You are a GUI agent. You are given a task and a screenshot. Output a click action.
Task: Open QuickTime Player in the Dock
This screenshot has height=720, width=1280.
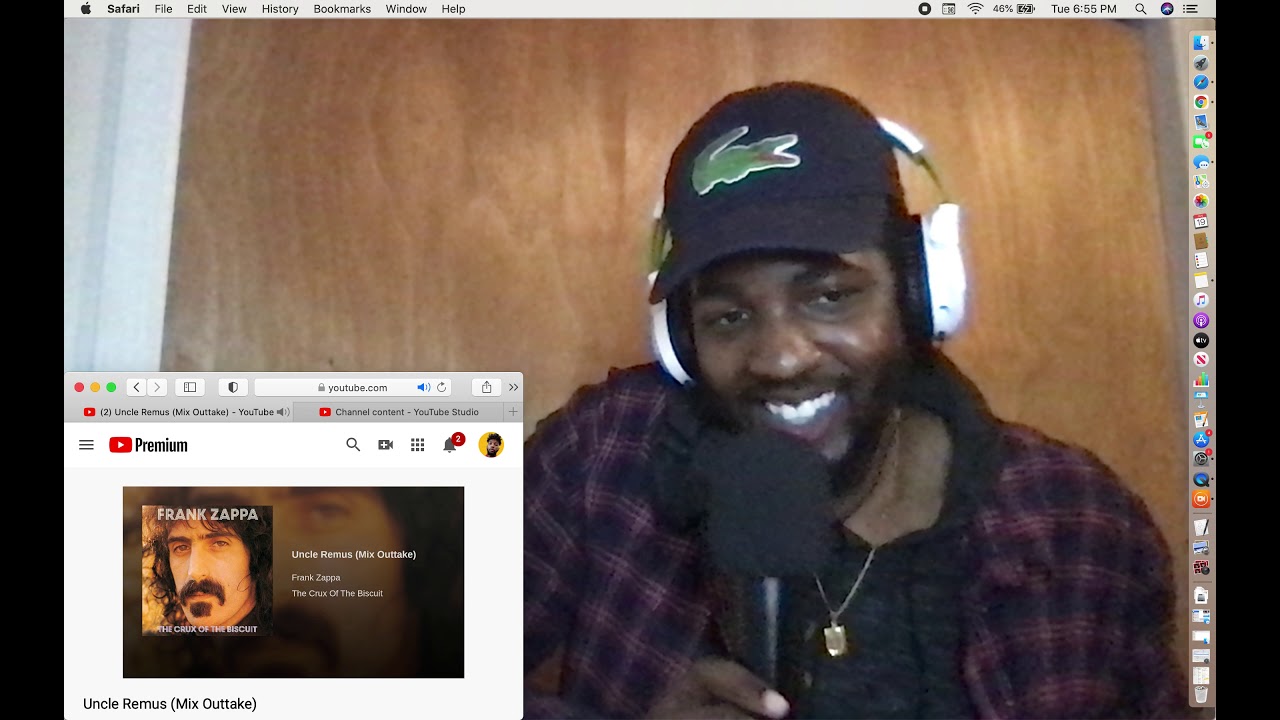pyautogui.click(x=1201, y=479)
